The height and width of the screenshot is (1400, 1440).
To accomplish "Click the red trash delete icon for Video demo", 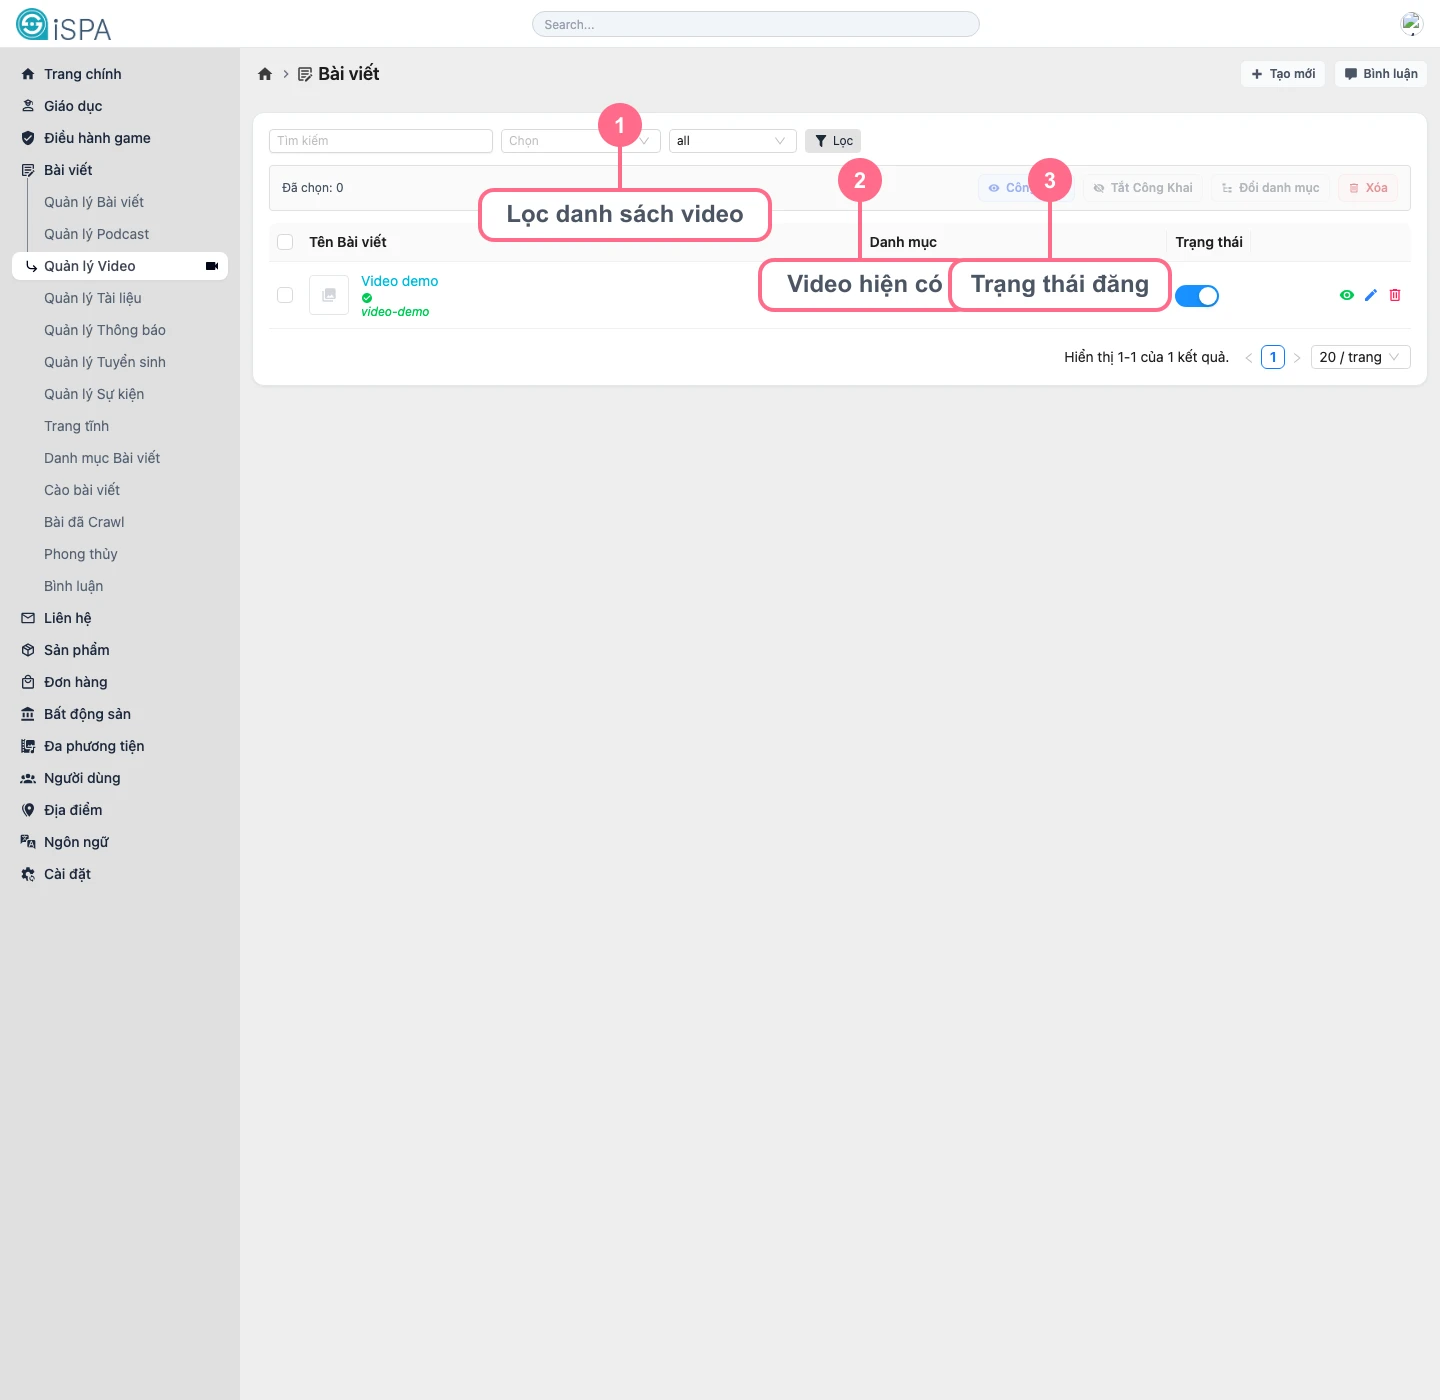I will pos(1395,295).
